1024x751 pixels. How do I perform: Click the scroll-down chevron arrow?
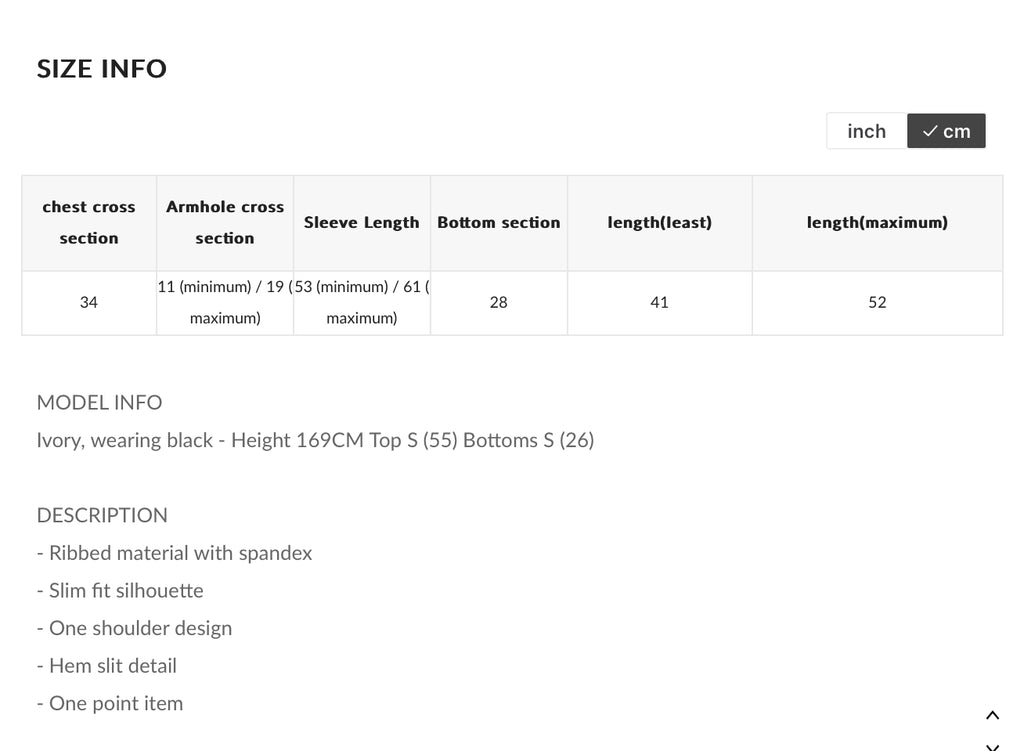pos(993,746)
